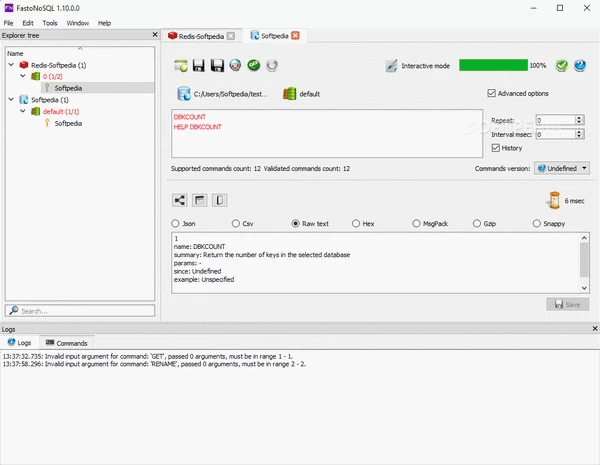
Task: Click the green 100% progress bar
Action: [x=493, y=66]
